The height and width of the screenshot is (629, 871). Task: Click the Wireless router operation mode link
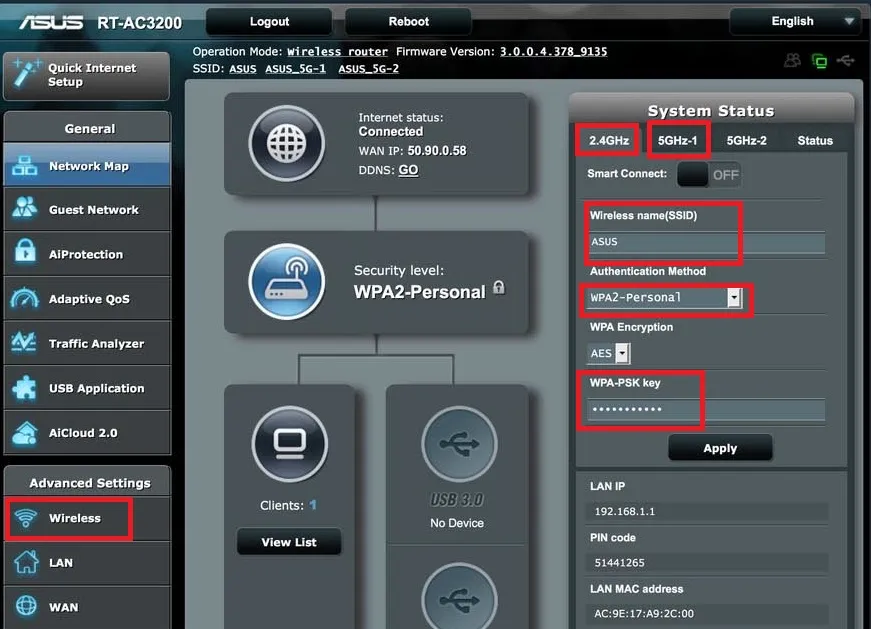337,52
